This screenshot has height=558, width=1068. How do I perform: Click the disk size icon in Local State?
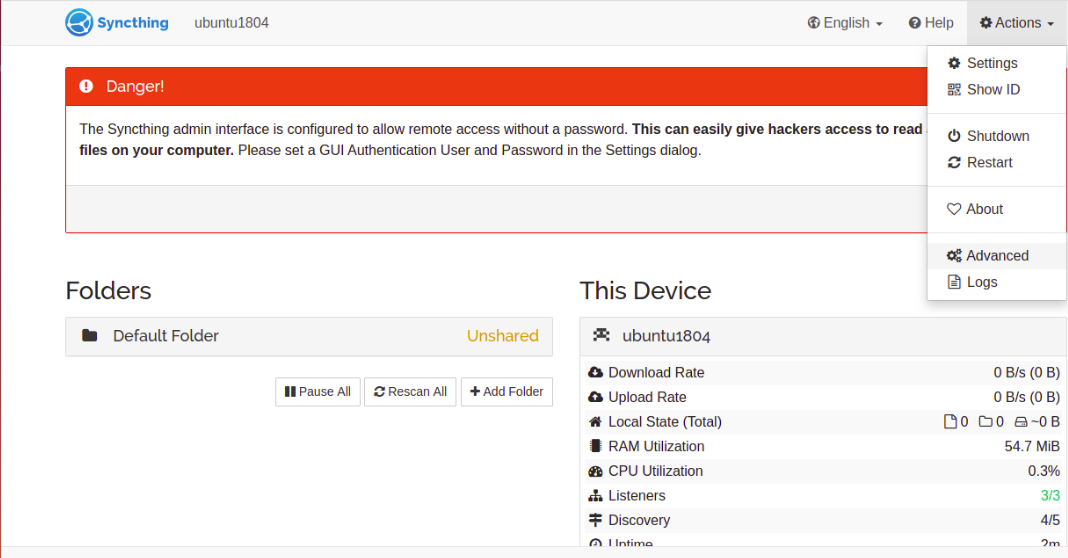coord(1020,422)
